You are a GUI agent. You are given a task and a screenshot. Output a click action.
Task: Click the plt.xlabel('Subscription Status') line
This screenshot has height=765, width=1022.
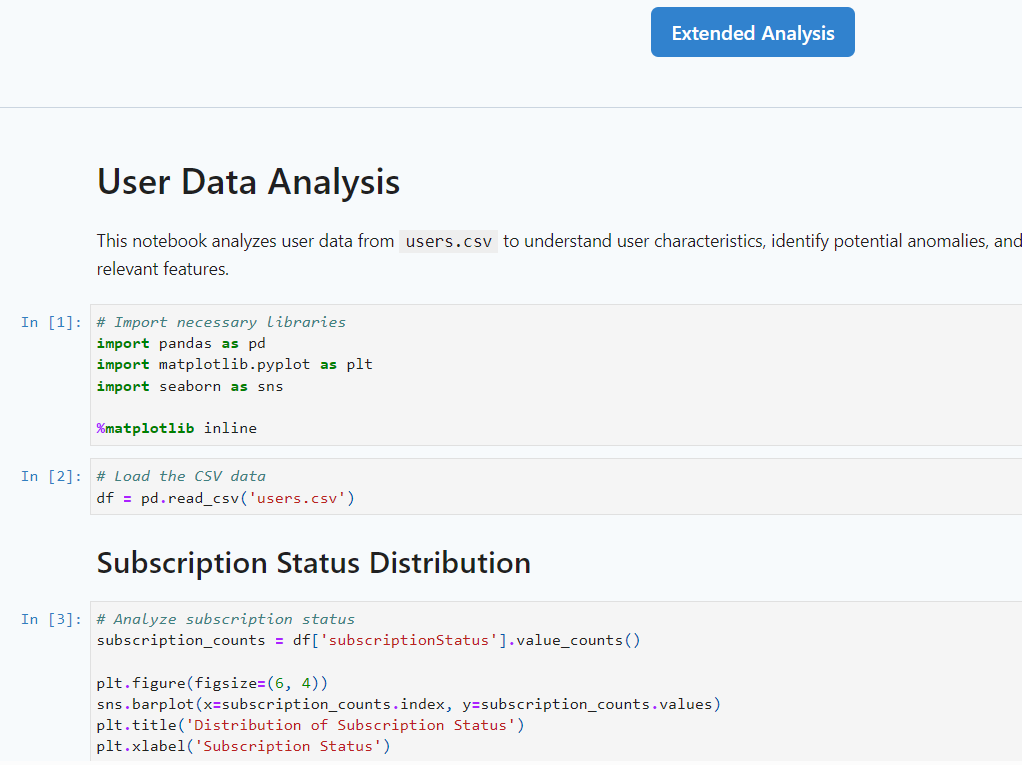244,747
